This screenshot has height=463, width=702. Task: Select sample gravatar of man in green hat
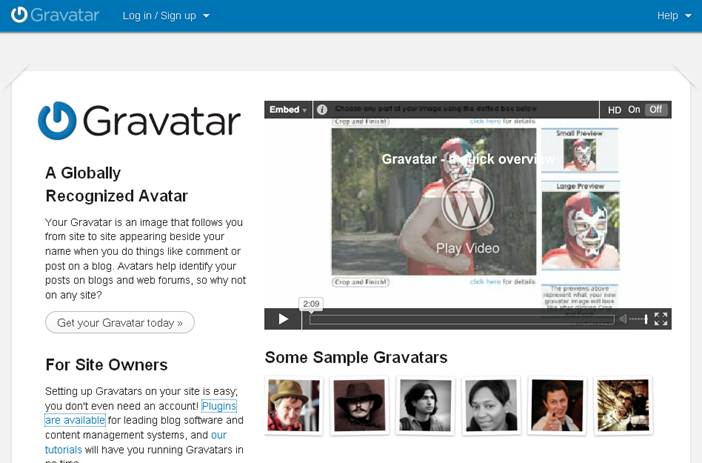pyautogui.click(x=294, y=406)
